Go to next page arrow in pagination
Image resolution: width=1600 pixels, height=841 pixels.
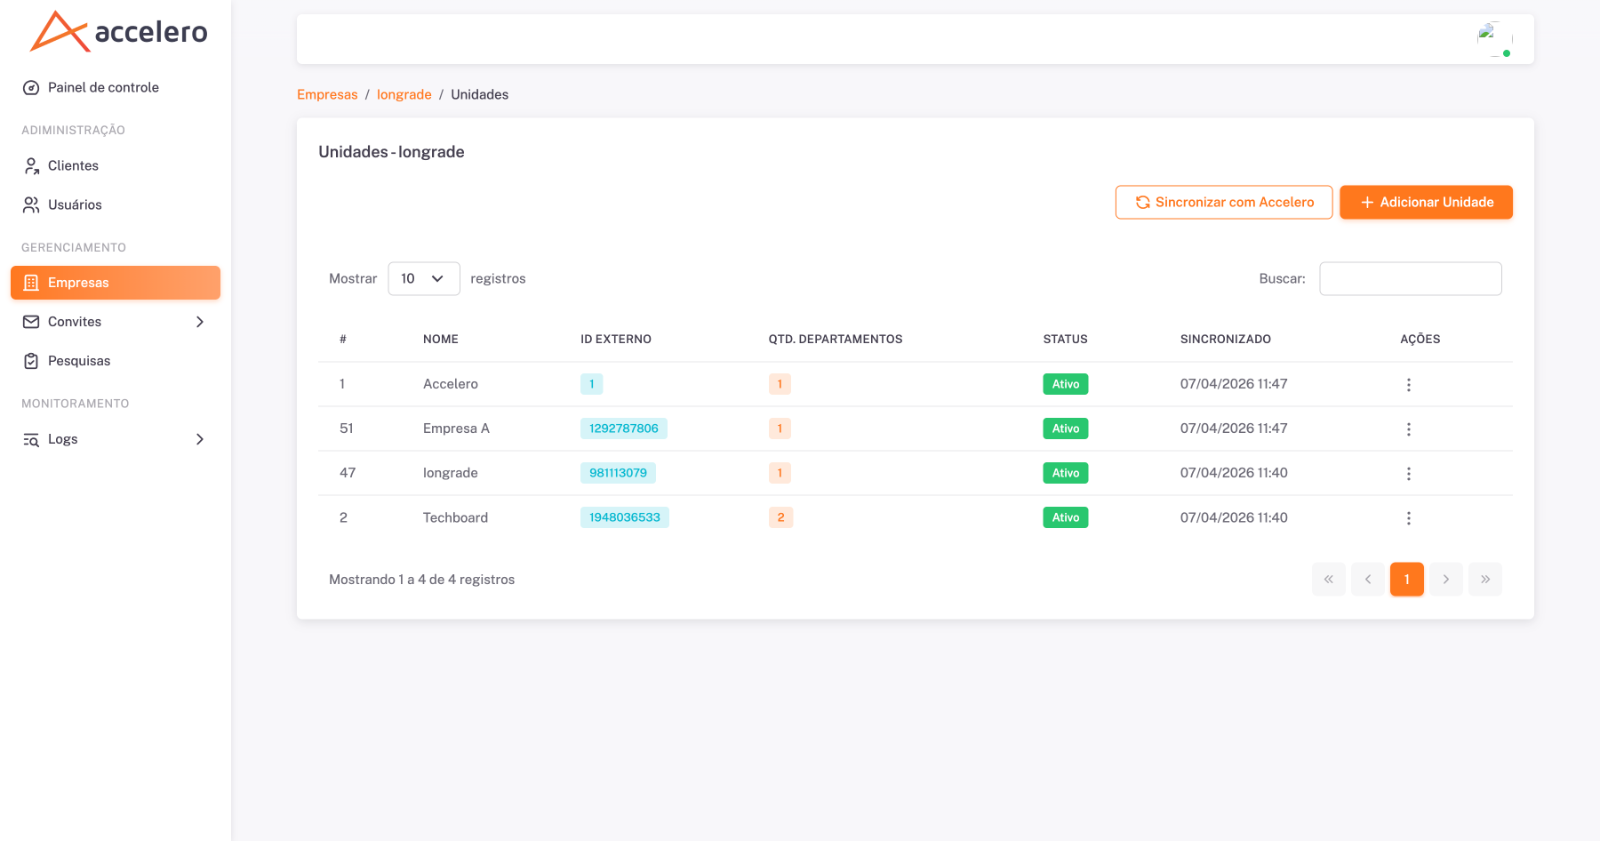1446,579
